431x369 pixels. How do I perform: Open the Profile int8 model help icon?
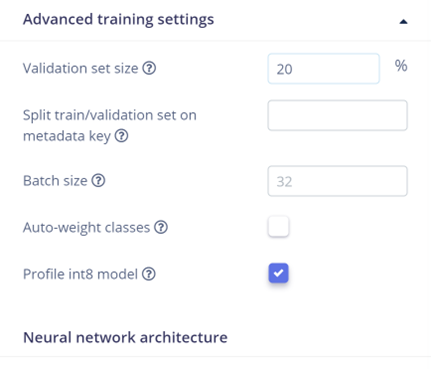click(149, 274)
